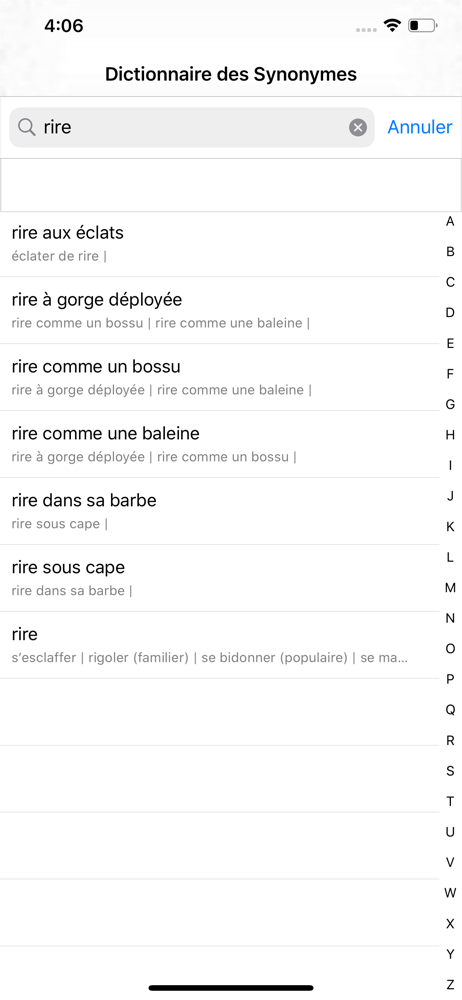Jump to letter A in index
Image resolution: width=462 pixels, height=1000 pixels.
450,221
